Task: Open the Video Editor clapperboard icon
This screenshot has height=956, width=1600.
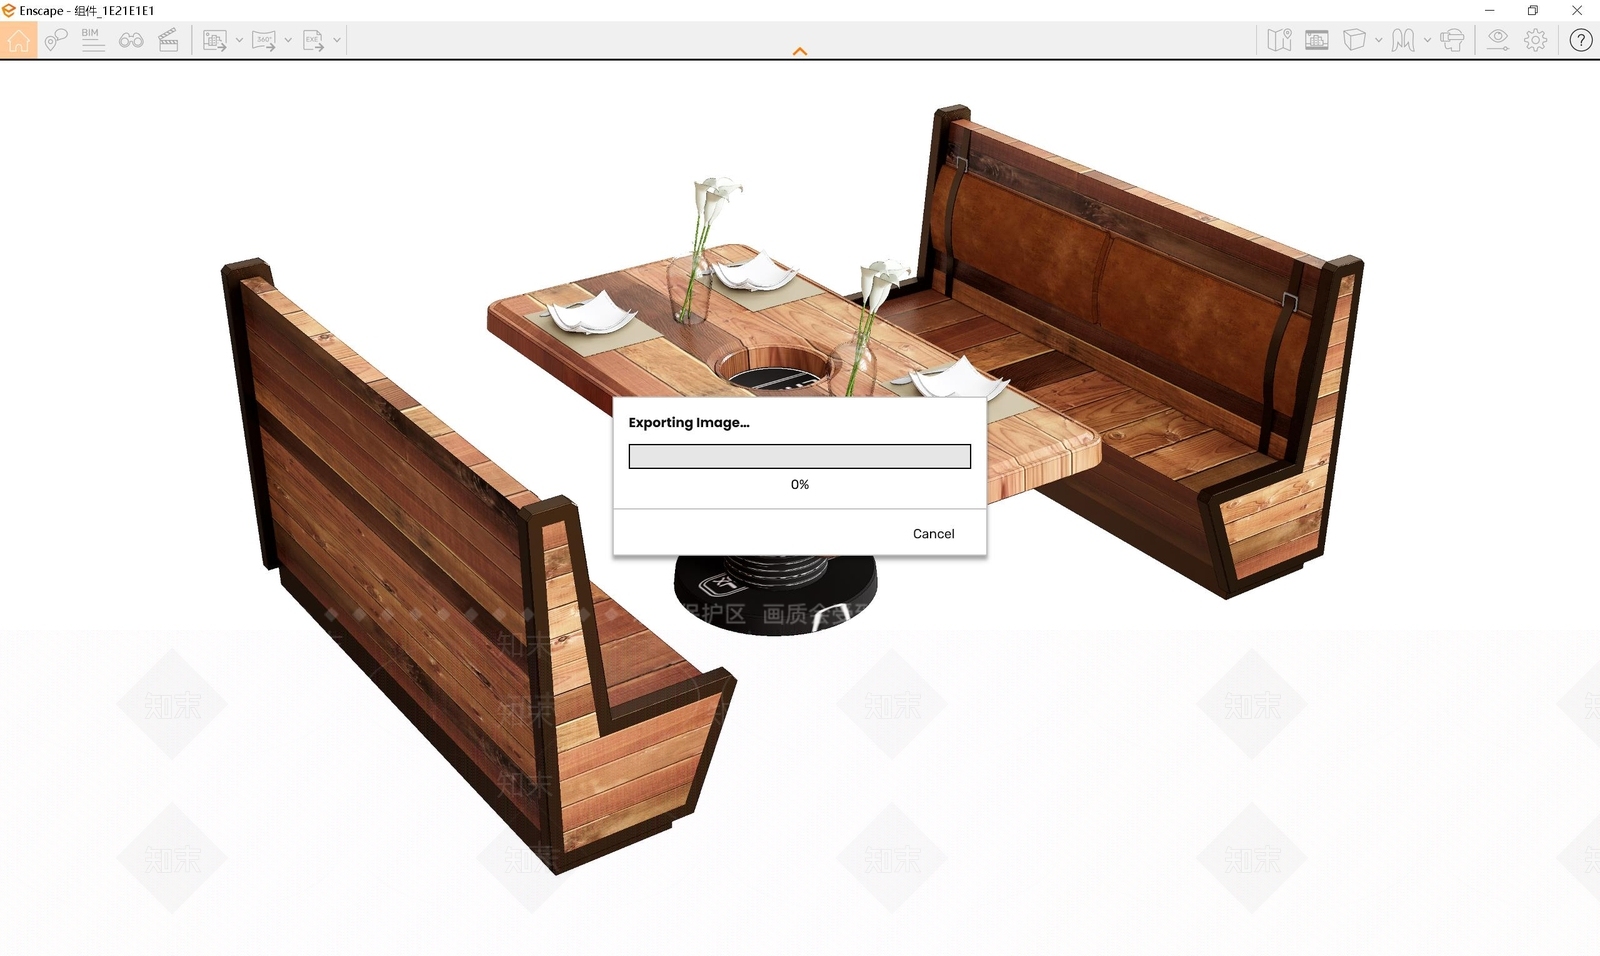Action: pos(169,40)
